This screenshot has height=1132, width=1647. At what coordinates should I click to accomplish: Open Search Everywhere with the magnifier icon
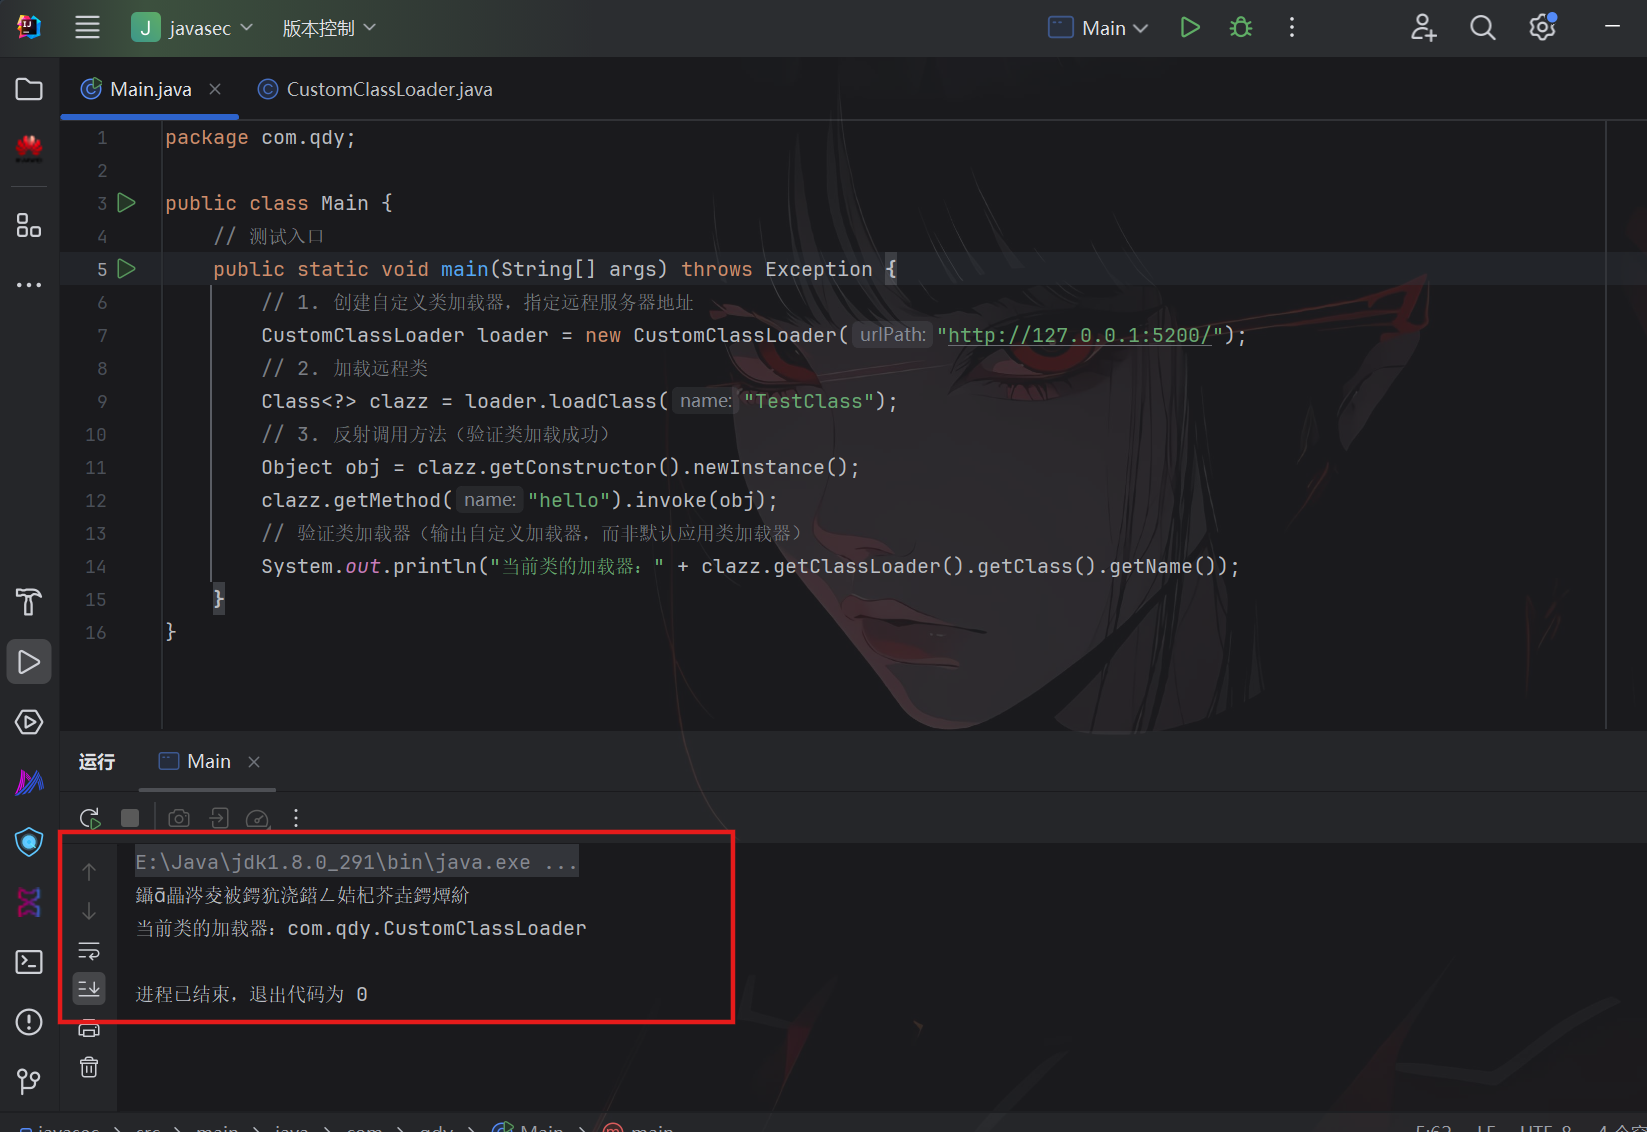coord(1482,27)
